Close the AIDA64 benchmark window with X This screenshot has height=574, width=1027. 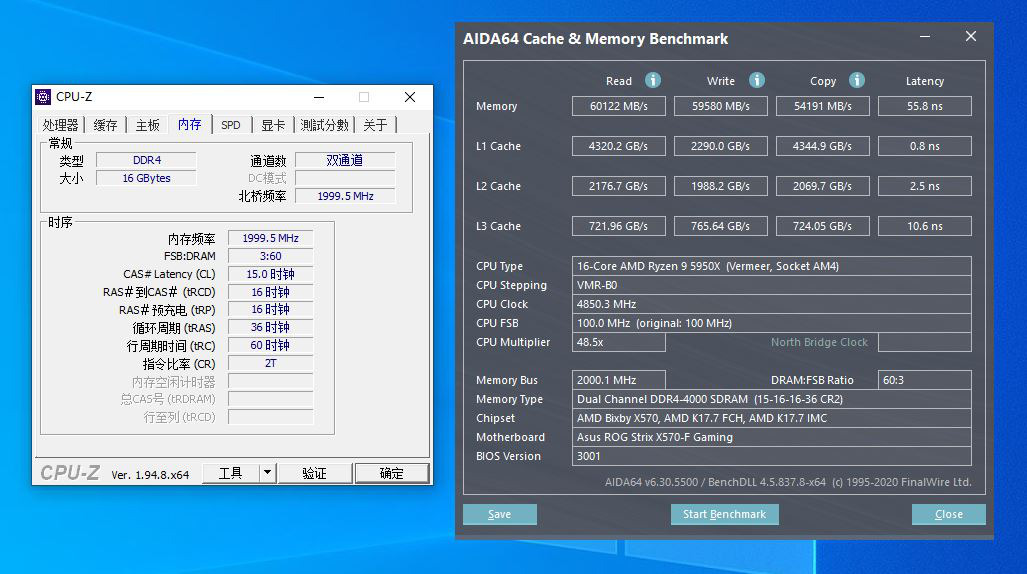click(970, 37)
